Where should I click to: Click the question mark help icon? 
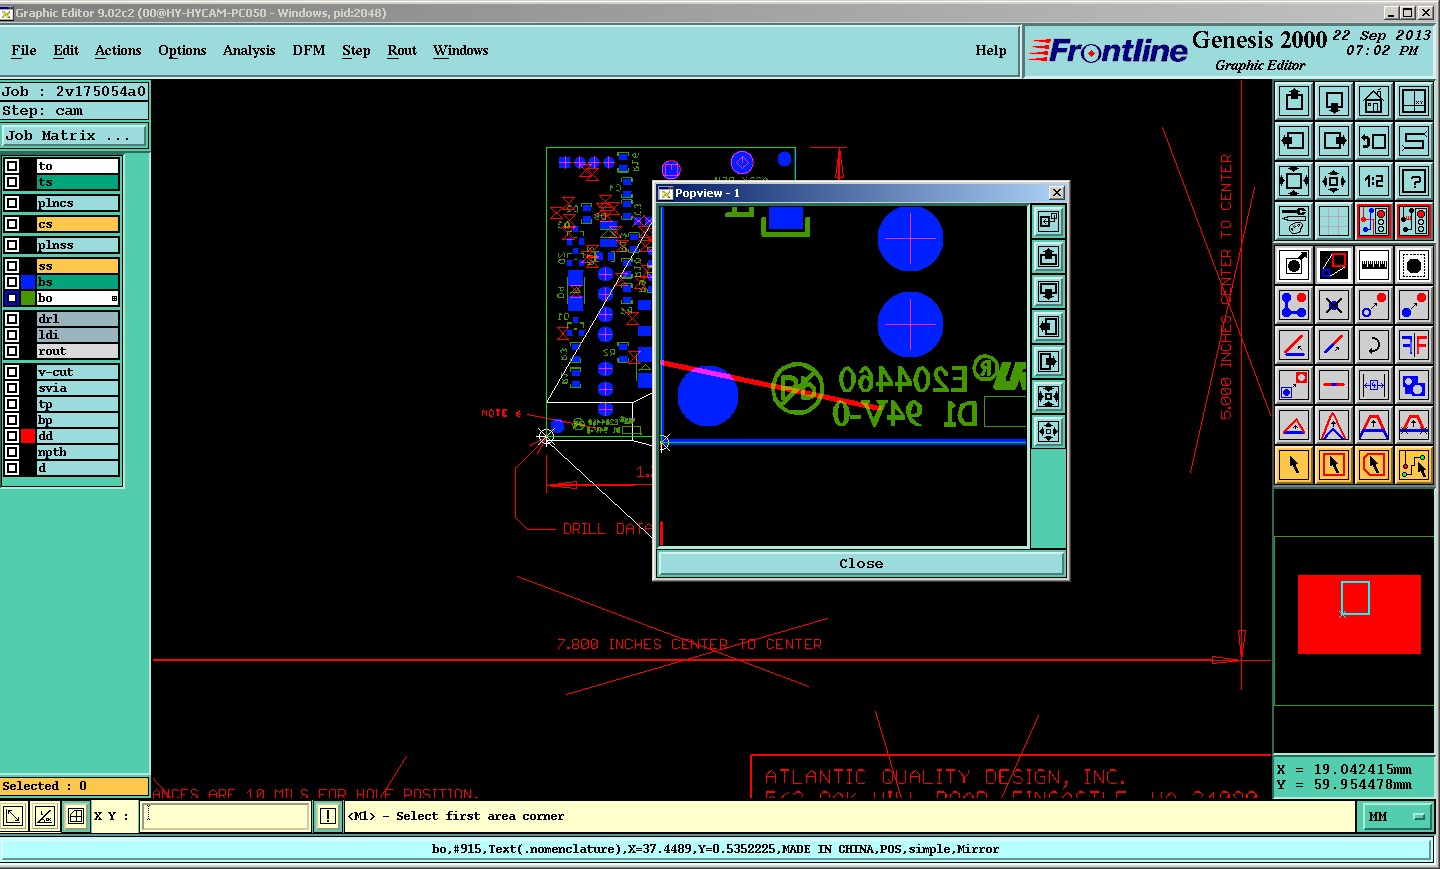[1414, 181]
